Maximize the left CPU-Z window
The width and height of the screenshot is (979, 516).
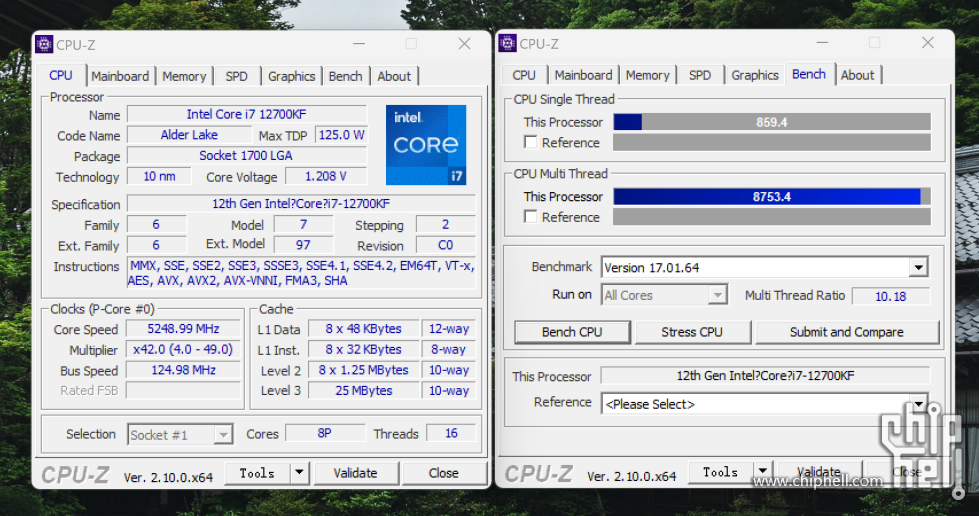(411, 44)
